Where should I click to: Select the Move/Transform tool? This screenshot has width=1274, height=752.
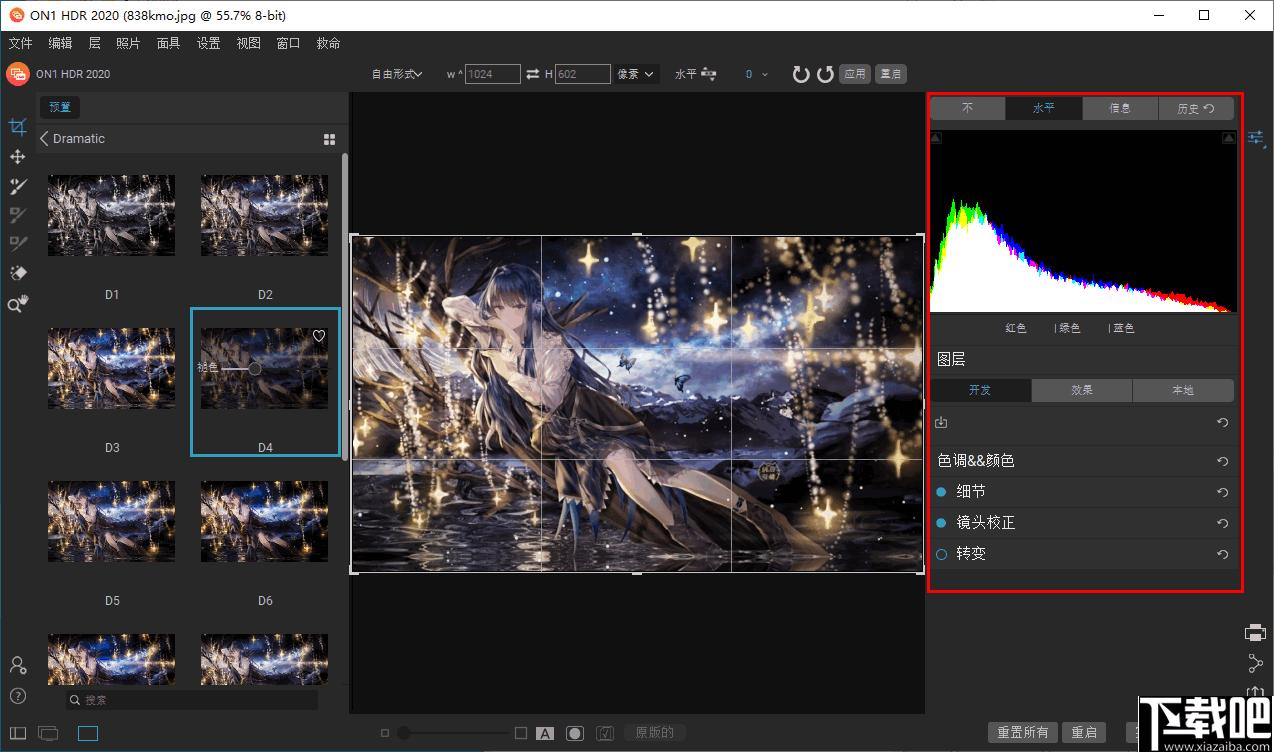tap(17, 157)
